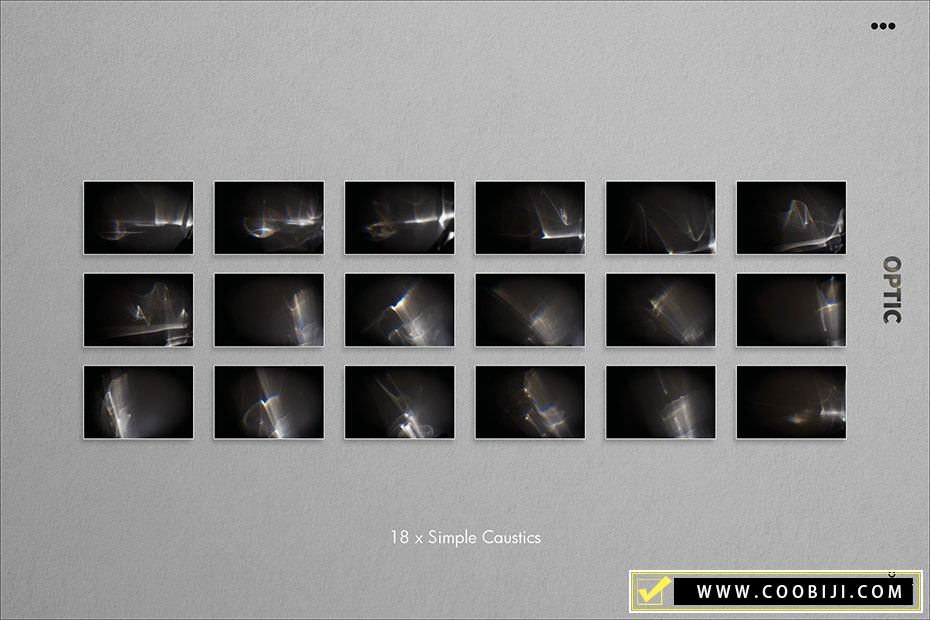This screenshot has height=620, width=930.
Task: Open the three-dot more options menu
Action: coord(882,26)
